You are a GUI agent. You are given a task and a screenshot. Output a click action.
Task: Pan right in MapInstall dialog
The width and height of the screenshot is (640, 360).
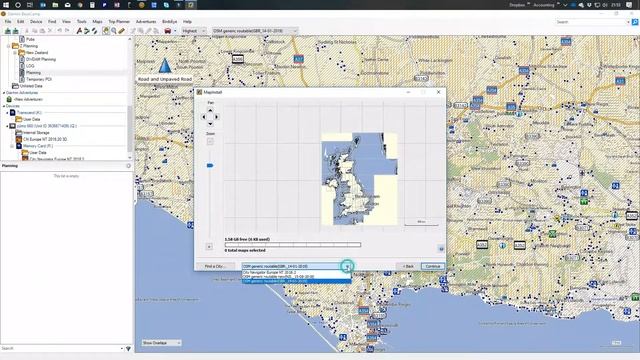[217, 117]
